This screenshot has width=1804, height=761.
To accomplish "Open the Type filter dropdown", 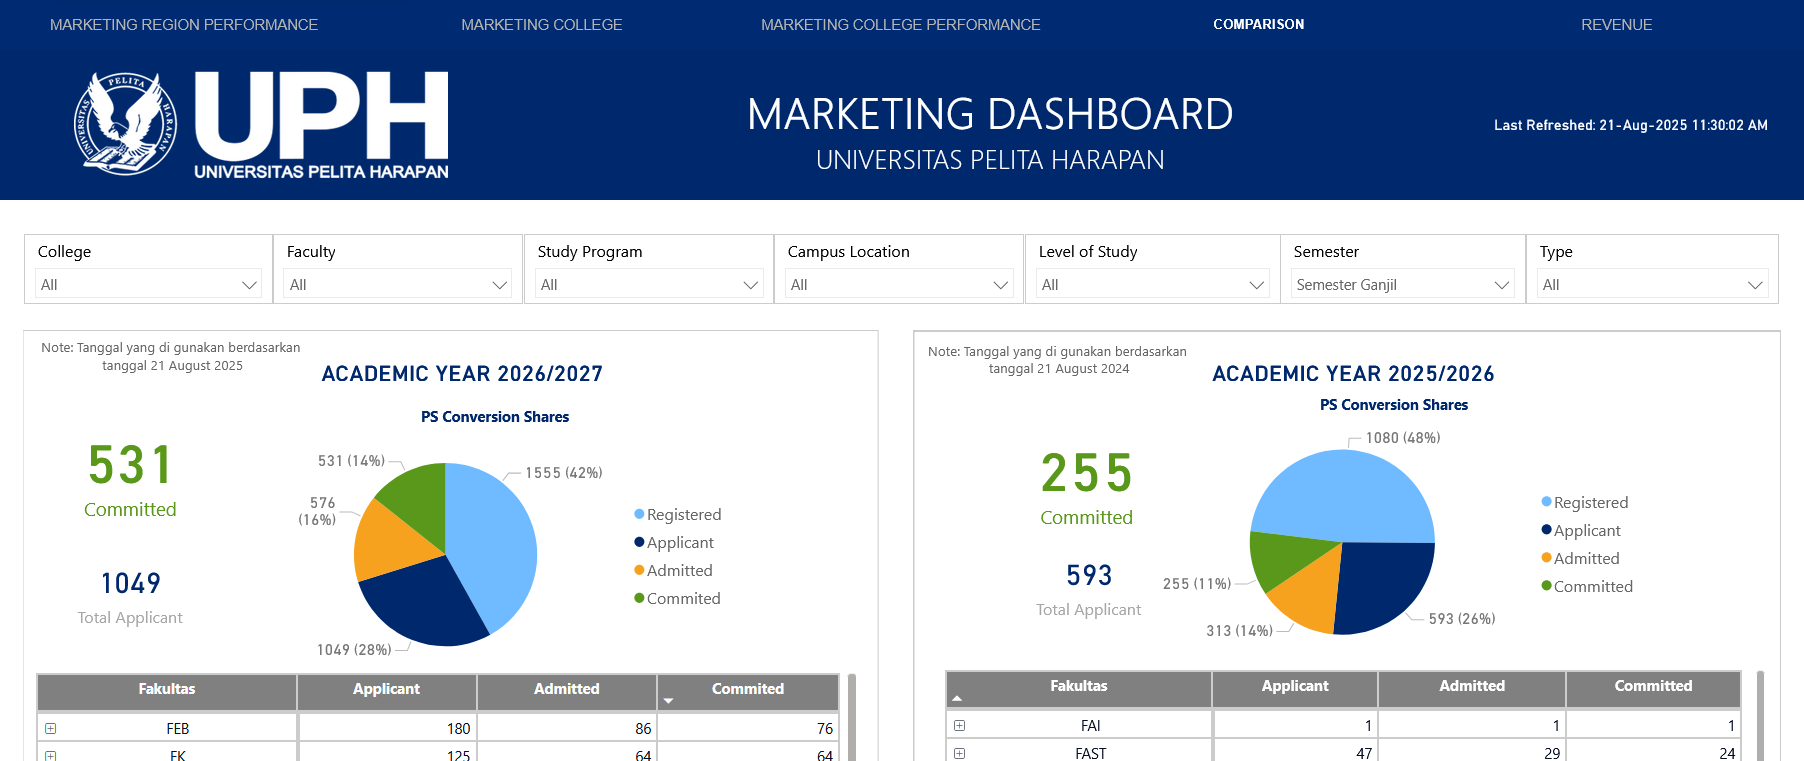I will point(1652,284).
